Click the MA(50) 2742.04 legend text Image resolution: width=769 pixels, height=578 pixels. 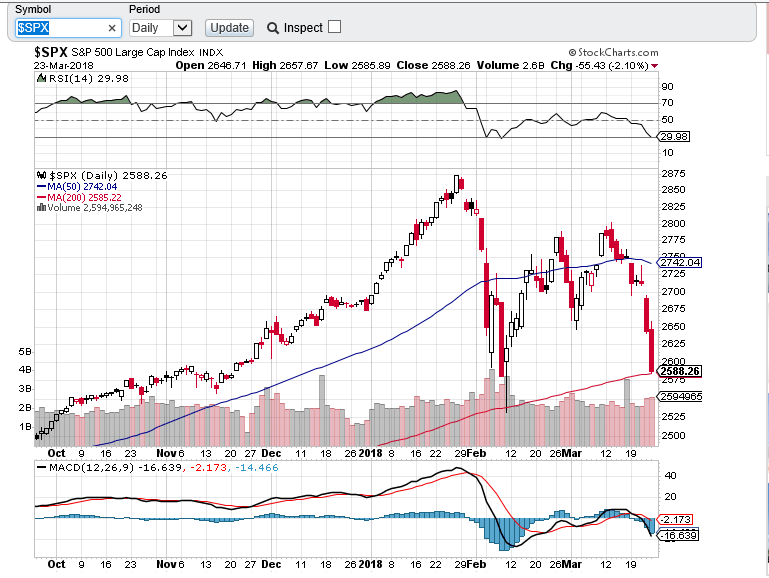tap(82, 187)
